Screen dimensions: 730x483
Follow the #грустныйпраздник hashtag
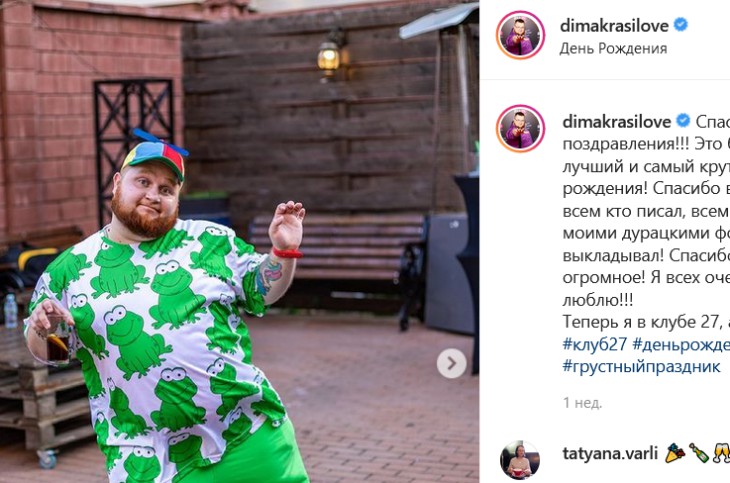[641, 367]
